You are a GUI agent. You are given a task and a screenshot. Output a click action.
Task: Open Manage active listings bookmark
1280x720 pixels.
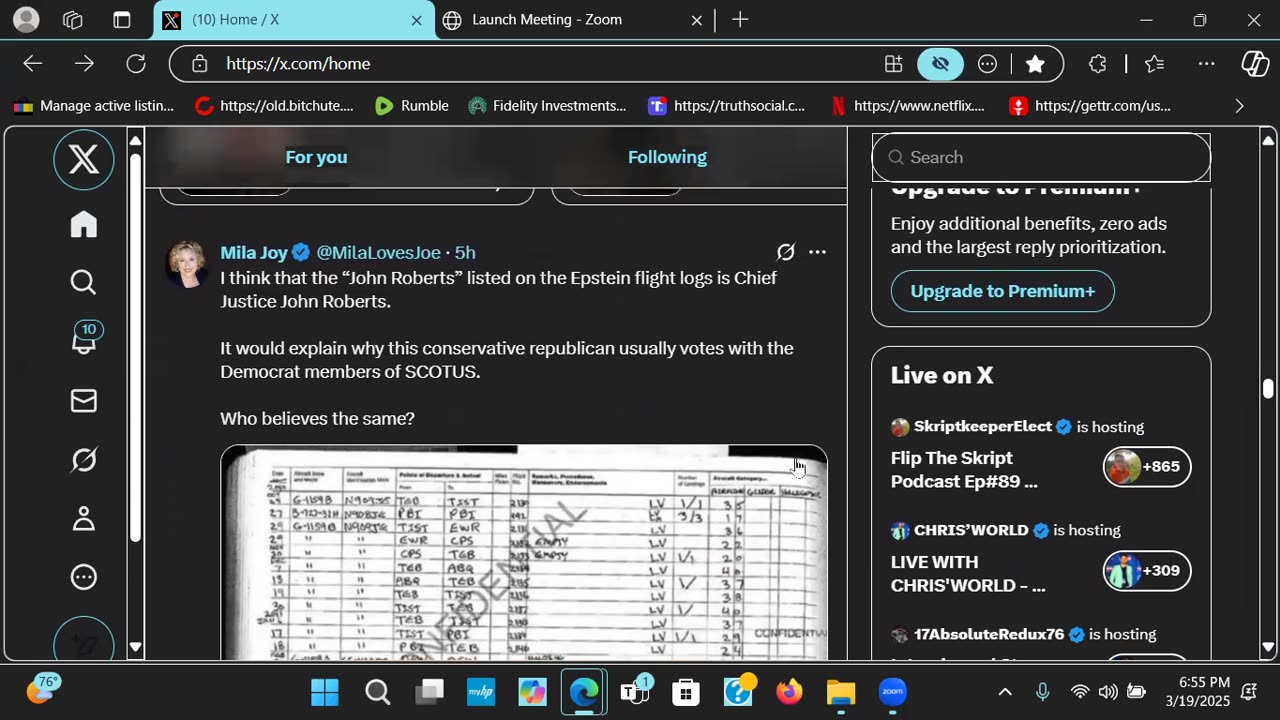pyautogui.click(x=93, y=106)
